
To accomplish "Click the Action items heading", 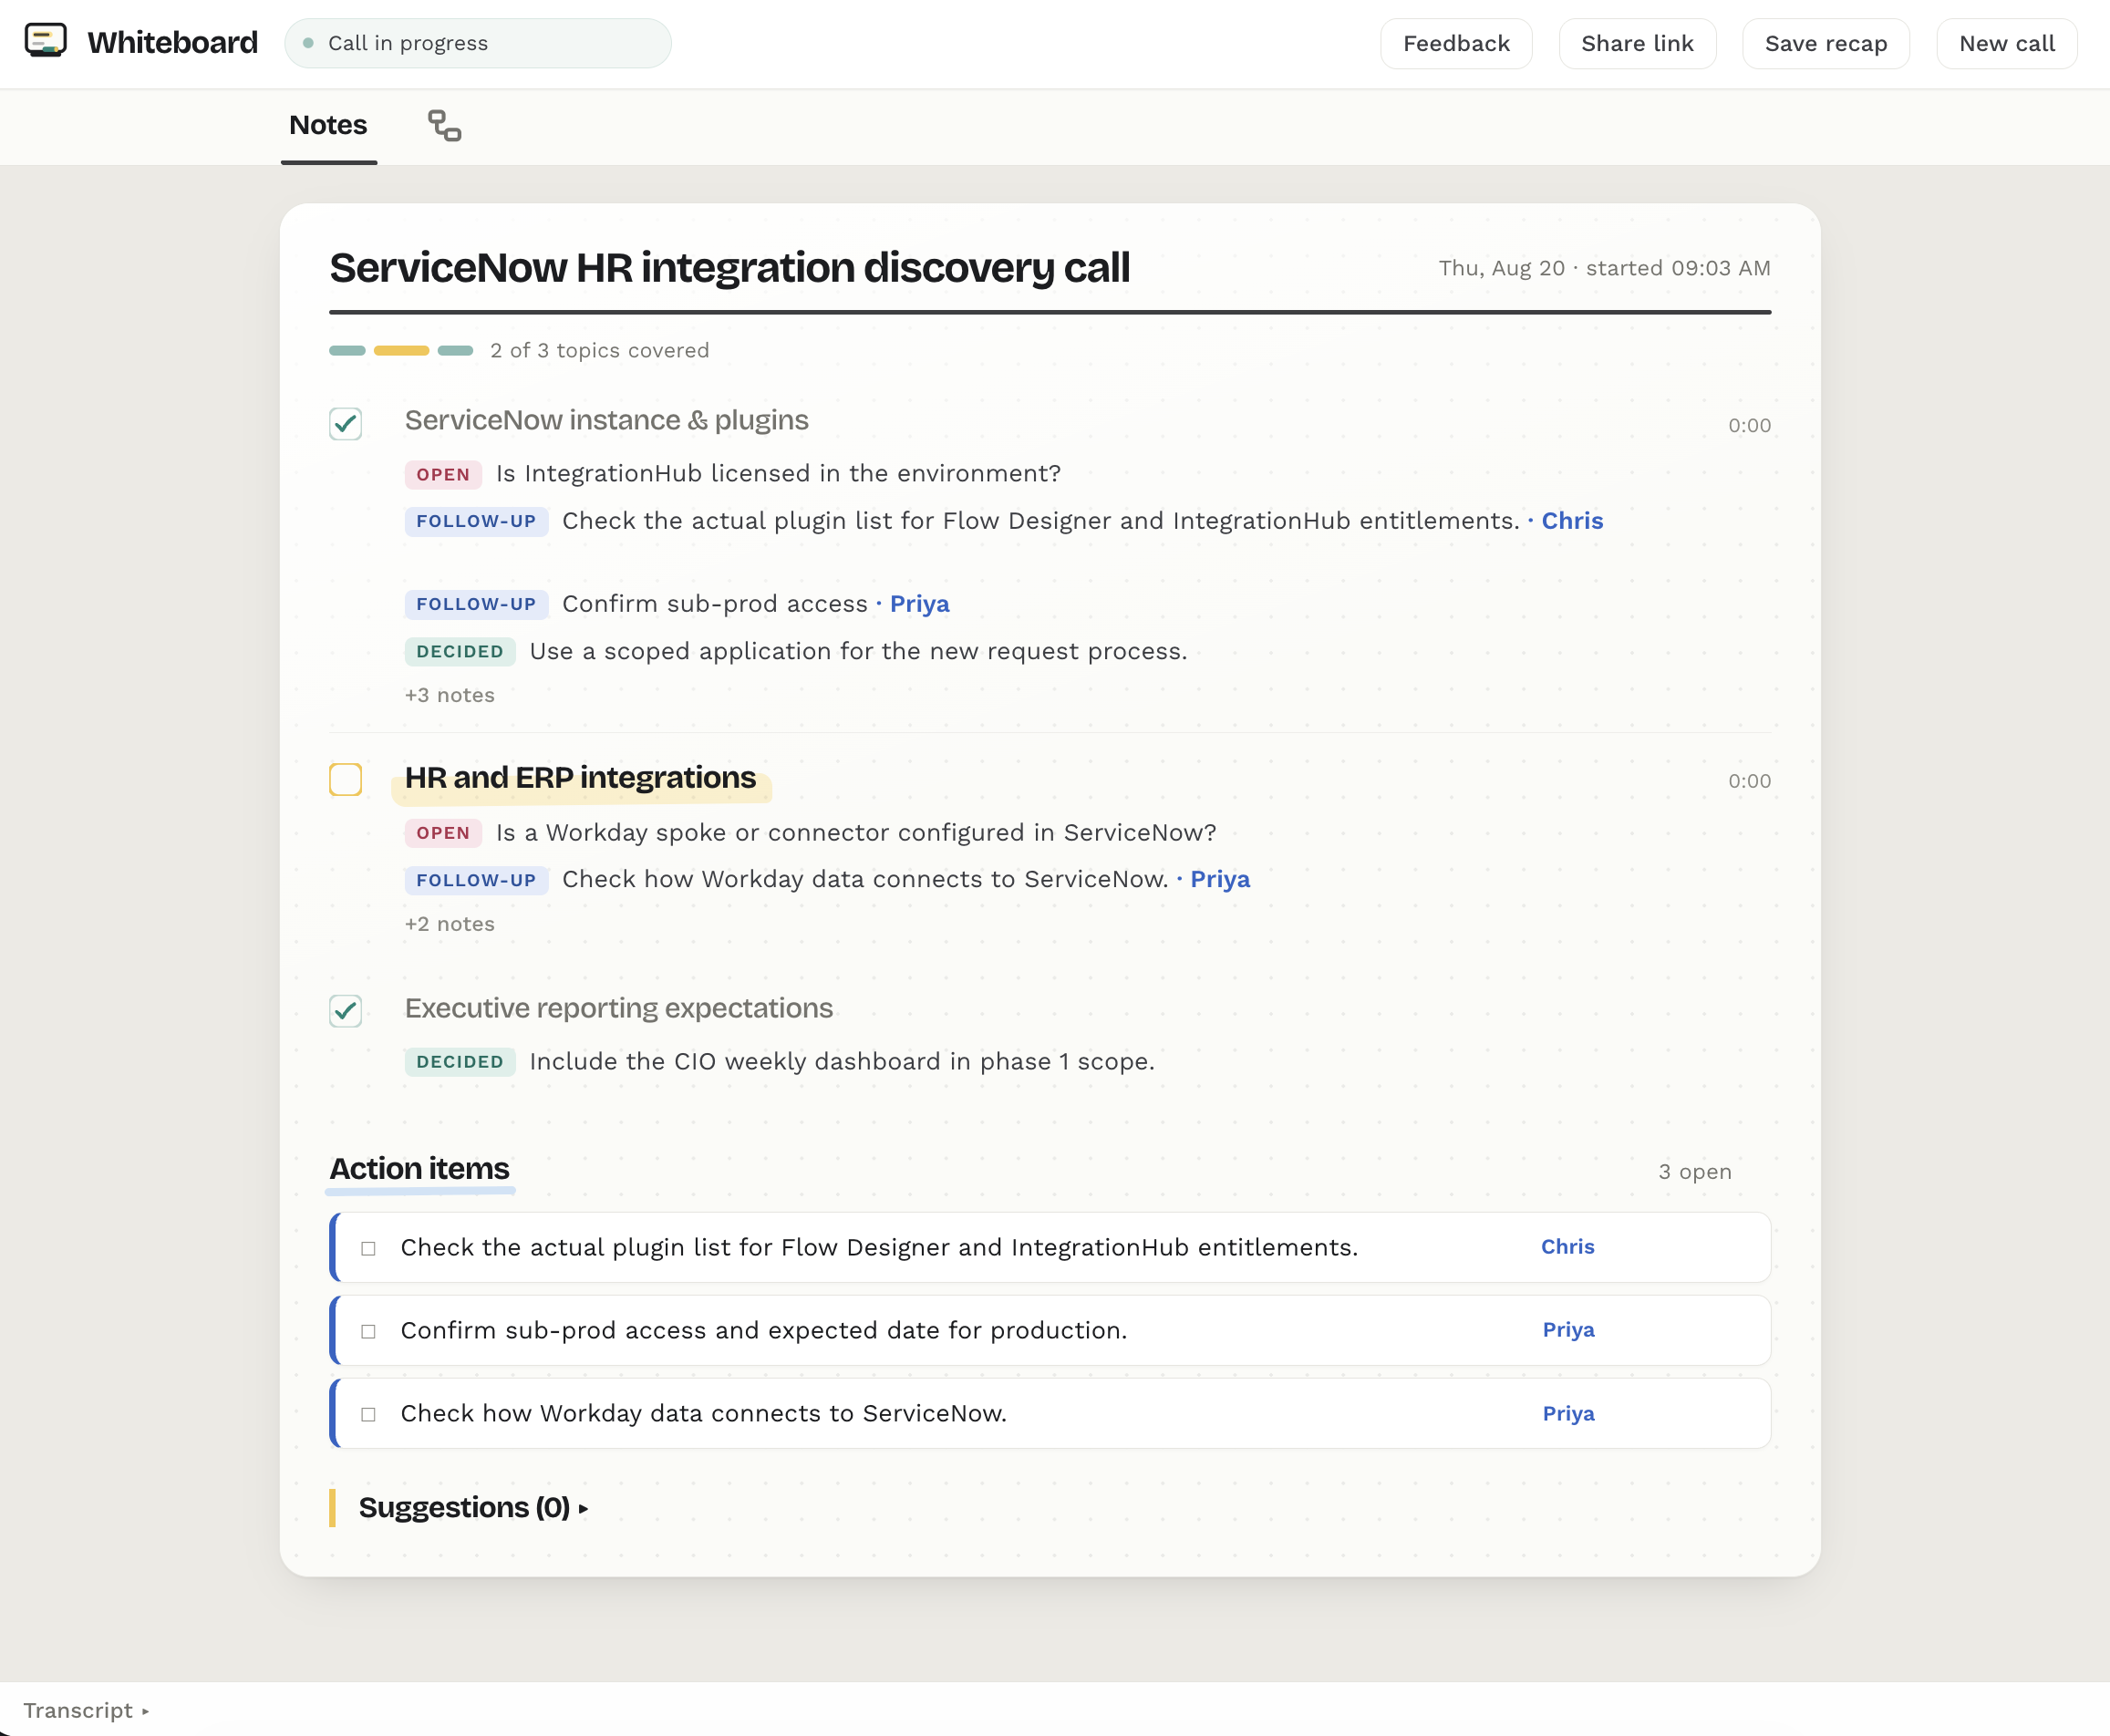I will pyautogui.click(x=419, y=1168).
